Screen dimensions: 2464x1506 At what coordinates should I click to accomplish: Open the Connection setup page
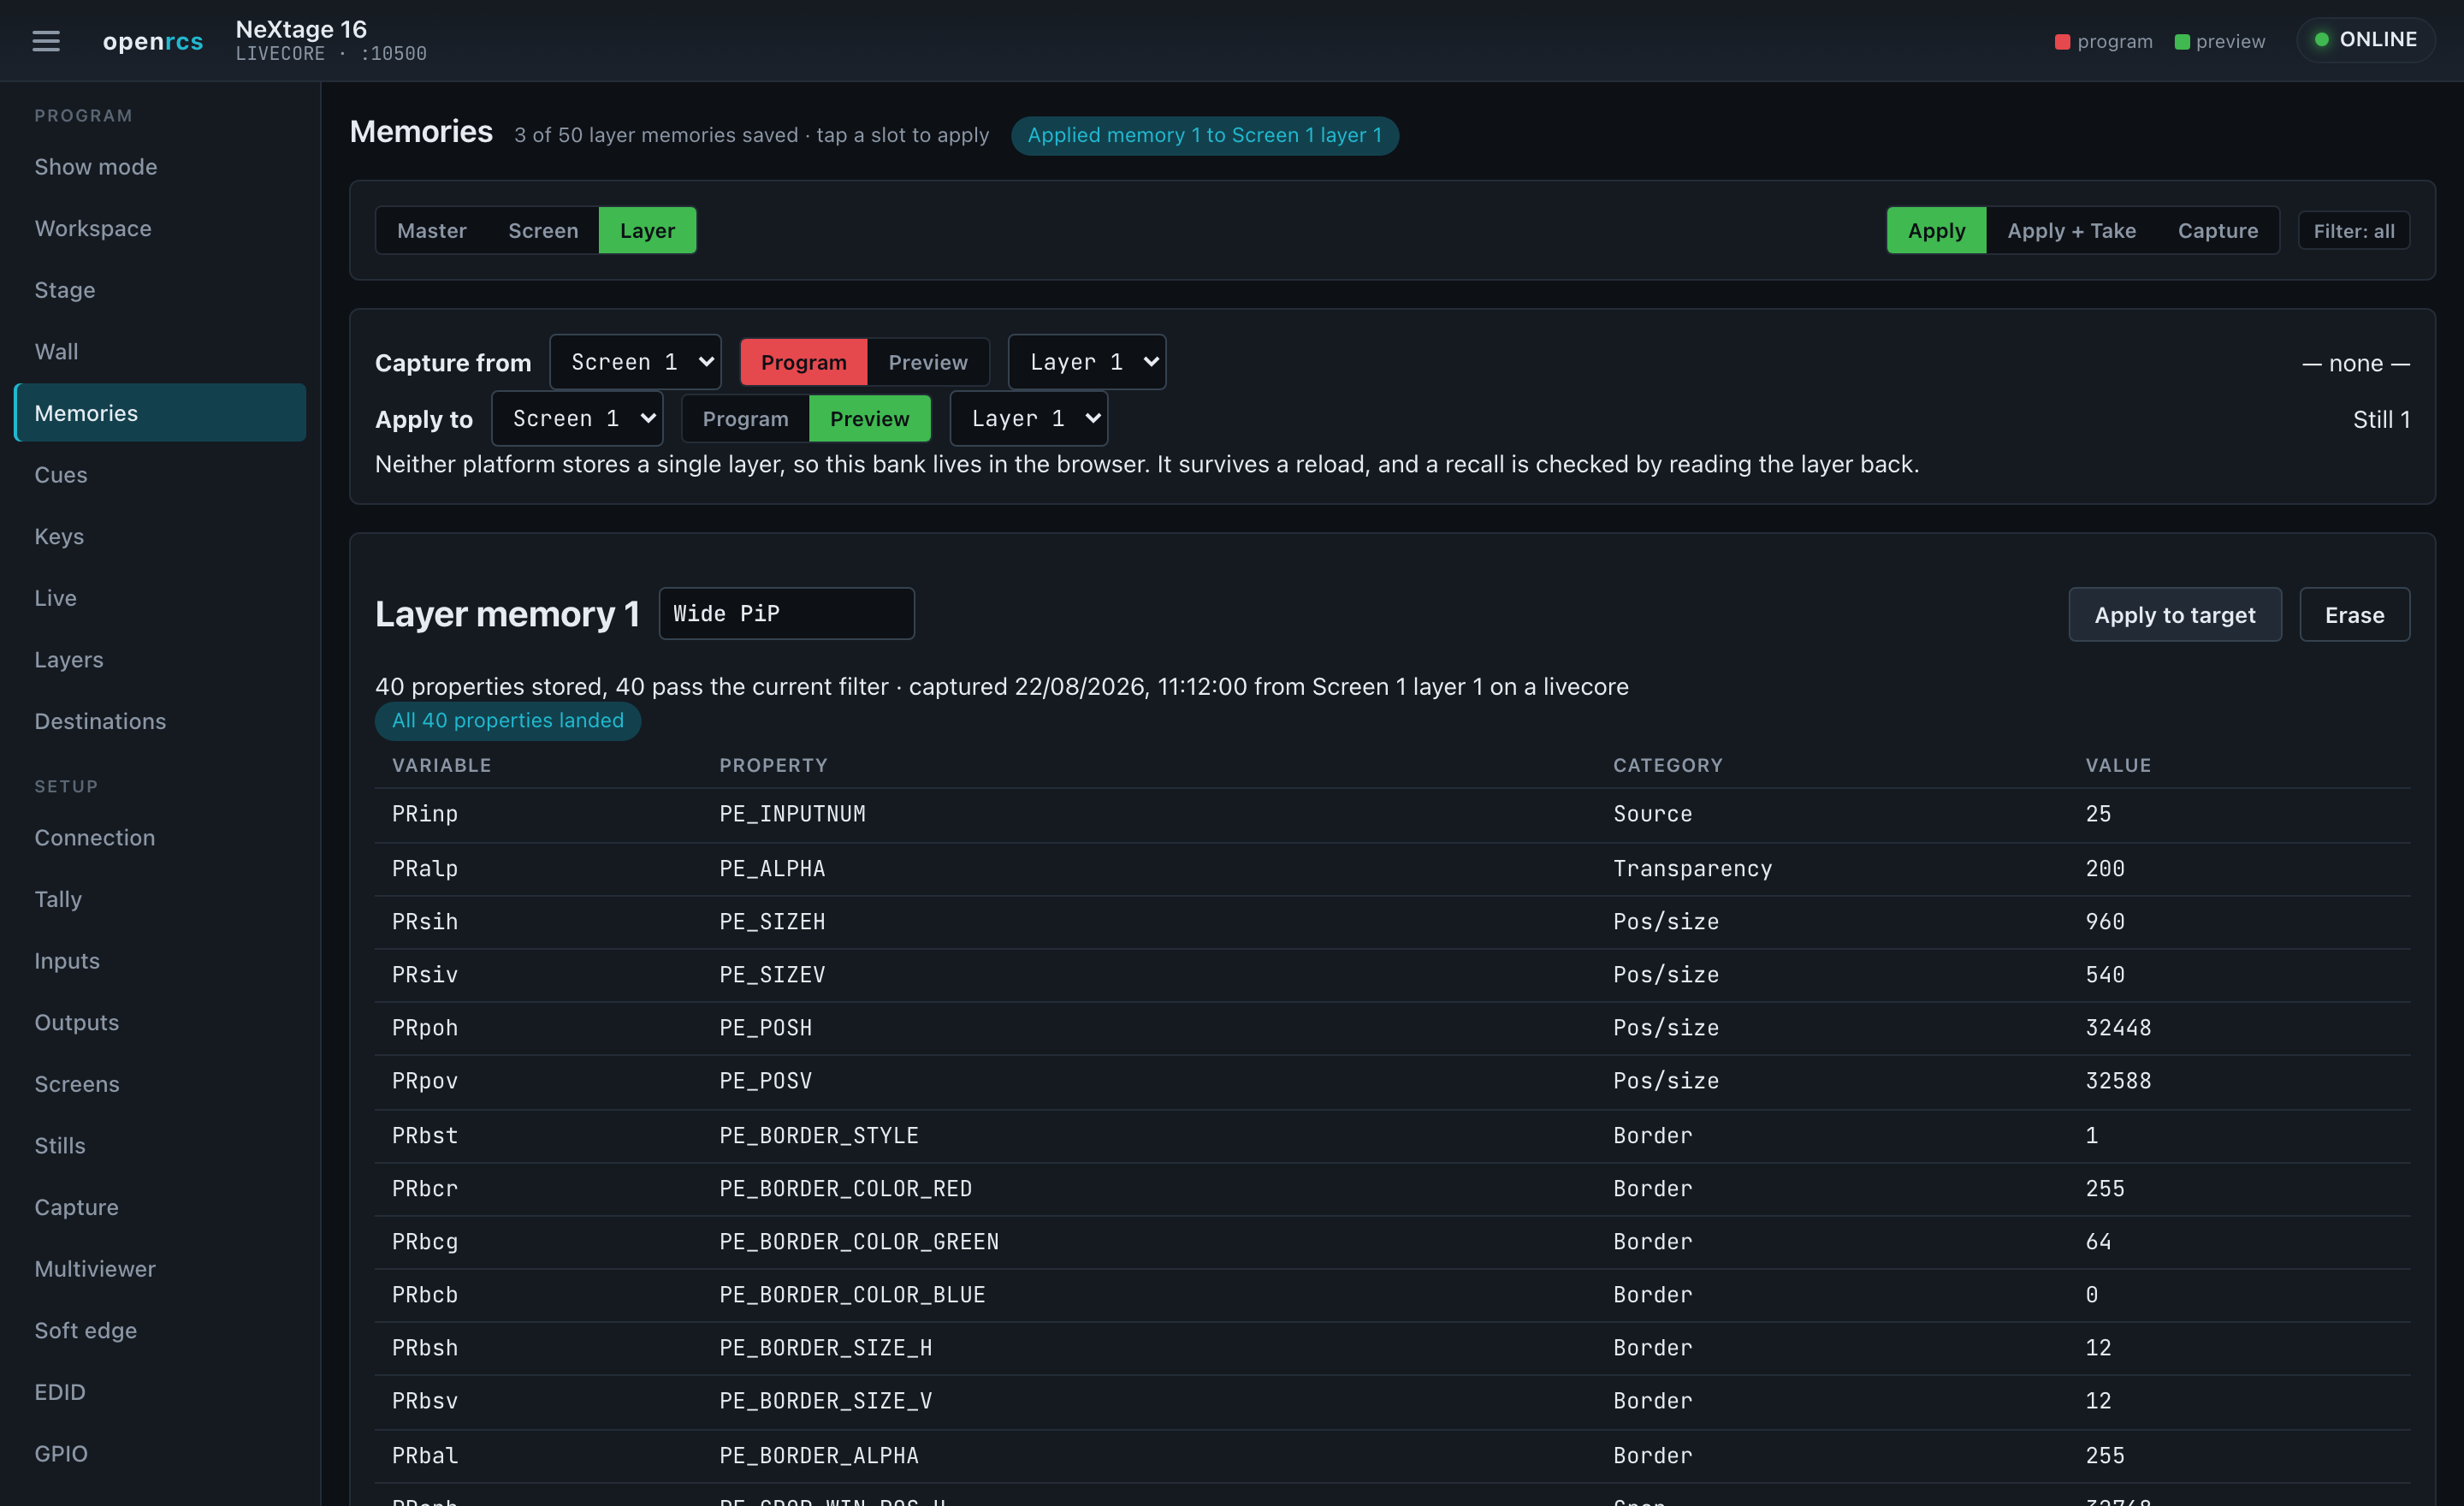pos(160,837)
